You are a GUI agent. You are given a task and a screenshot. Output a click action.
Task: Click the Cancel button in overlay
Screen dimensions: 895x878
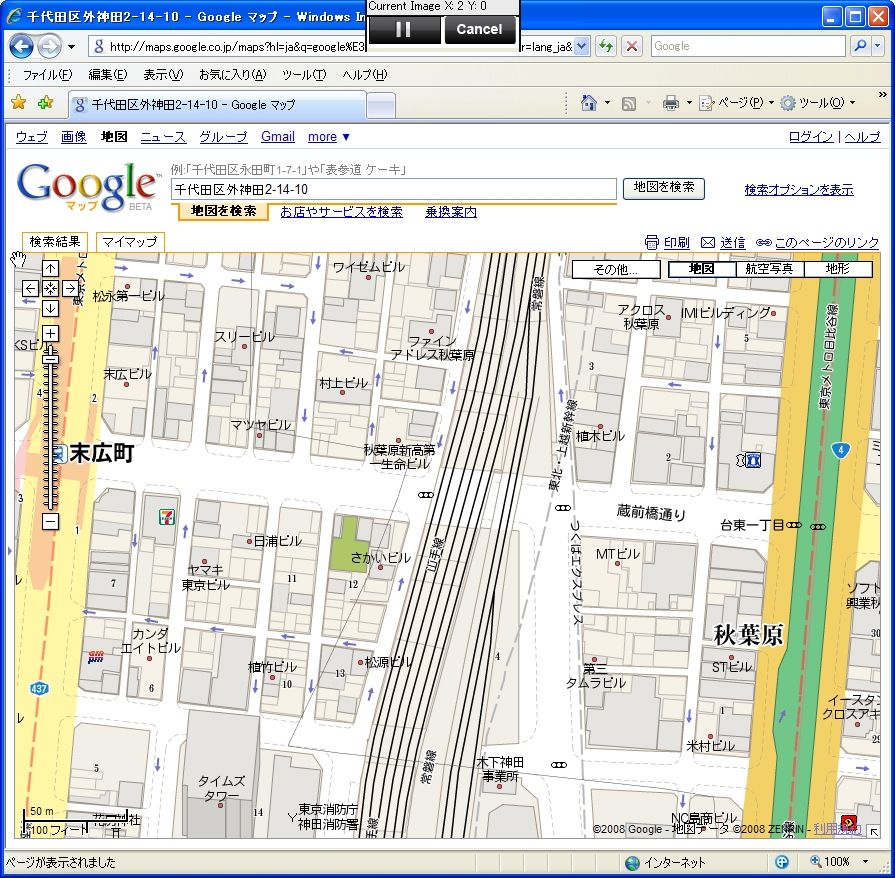coord(479,29)
